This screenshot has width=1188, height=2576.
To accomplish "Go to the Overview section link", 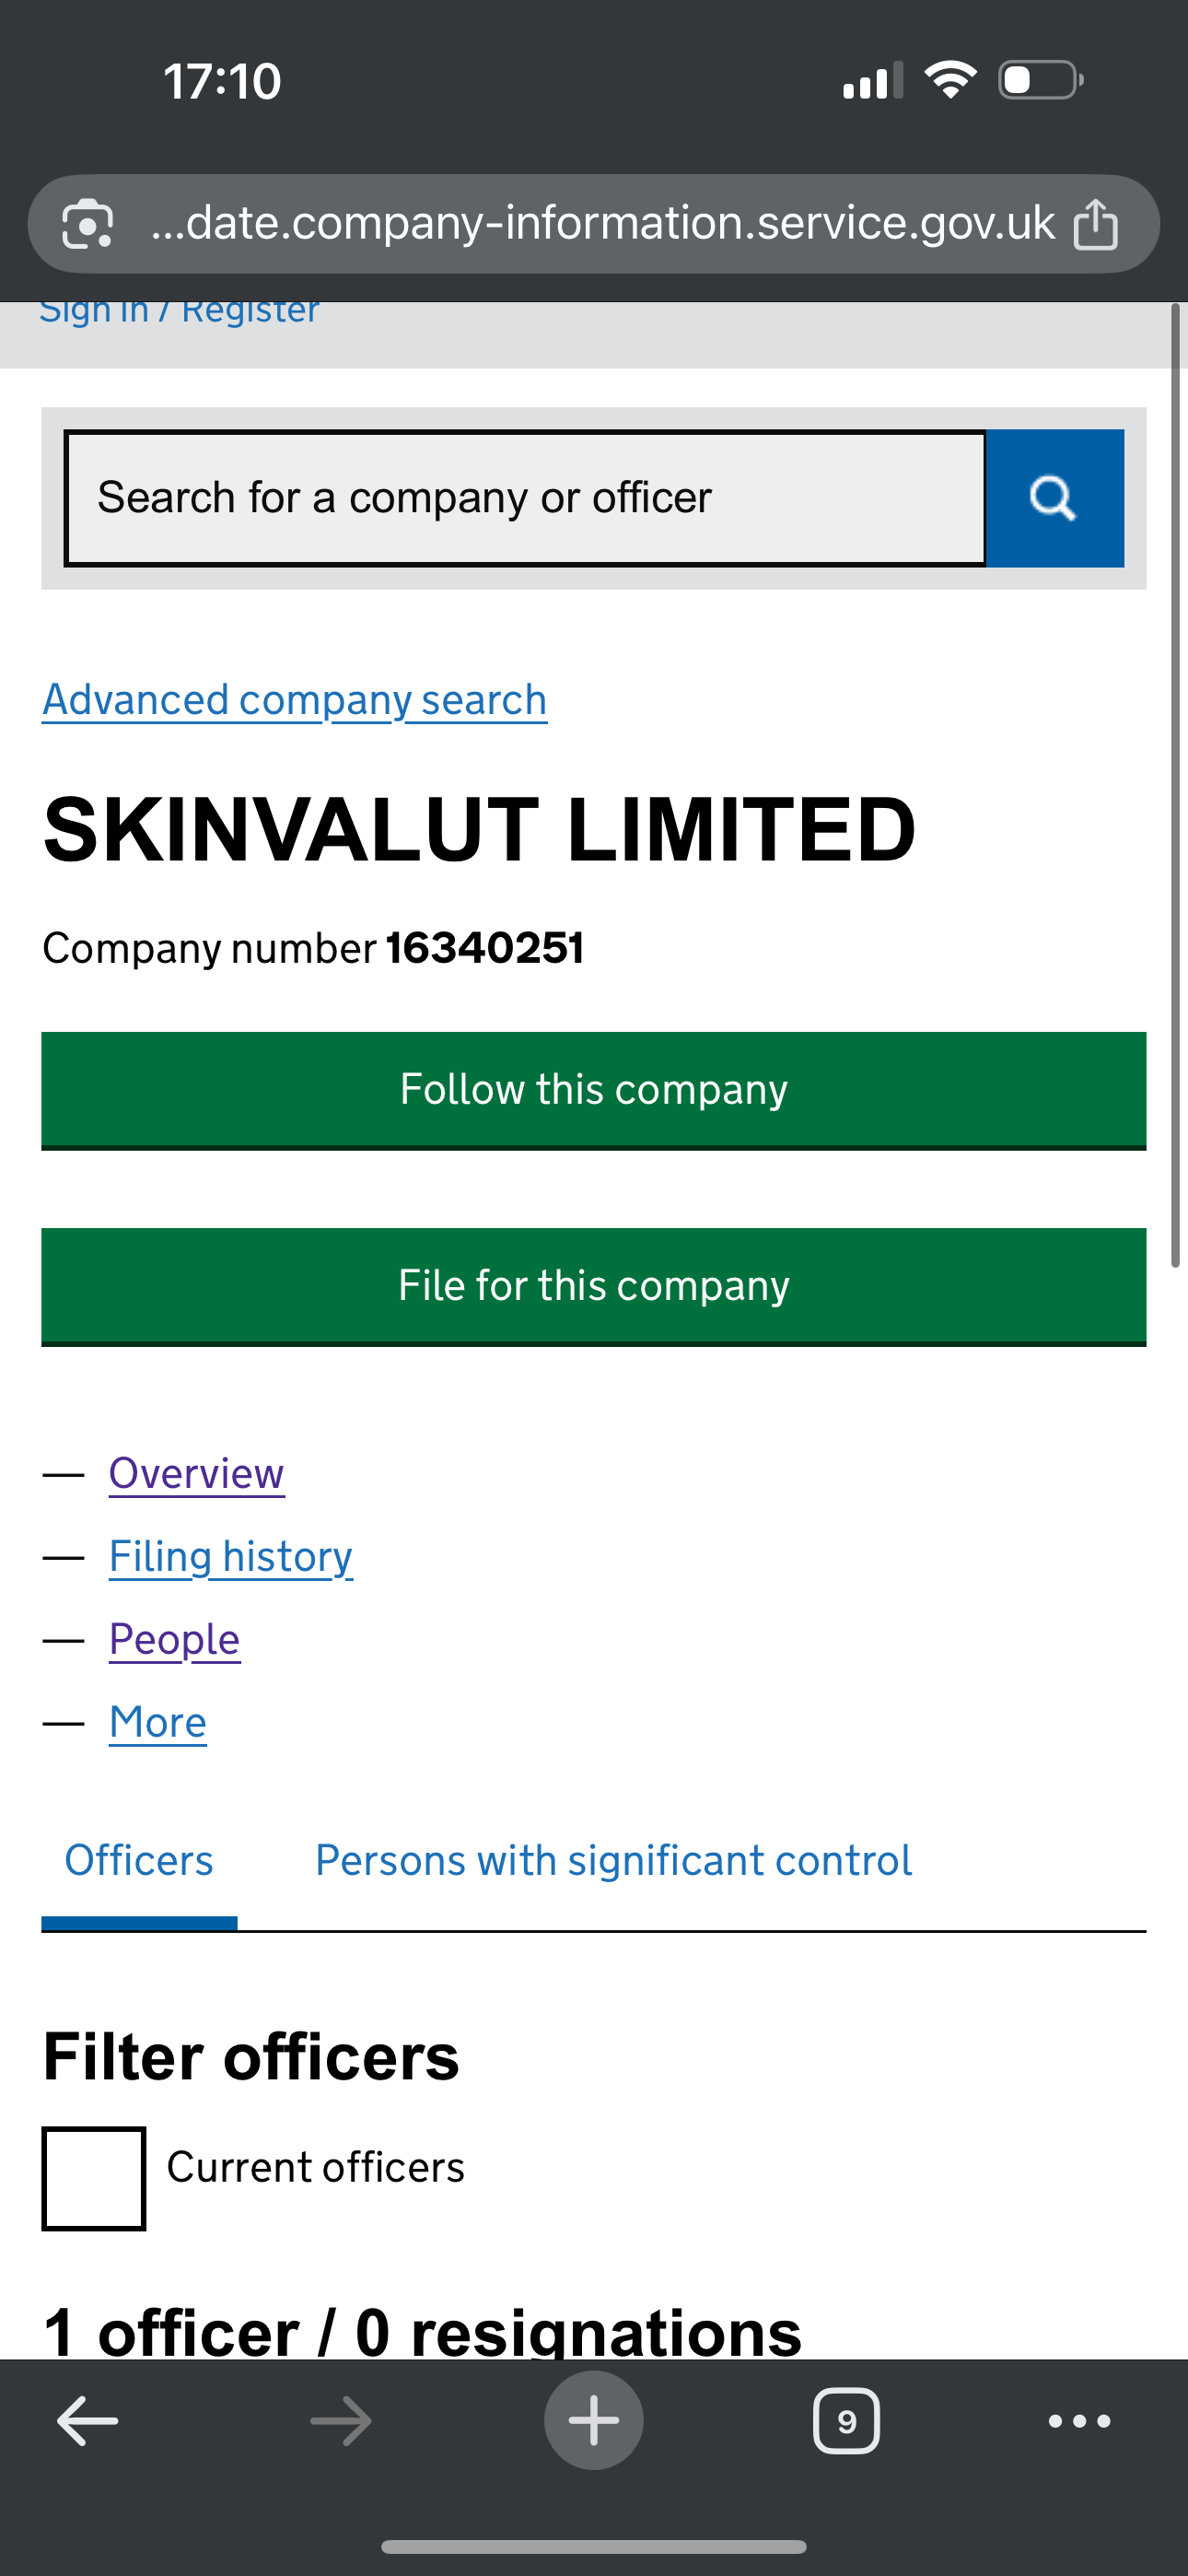I will point(196,1473).
